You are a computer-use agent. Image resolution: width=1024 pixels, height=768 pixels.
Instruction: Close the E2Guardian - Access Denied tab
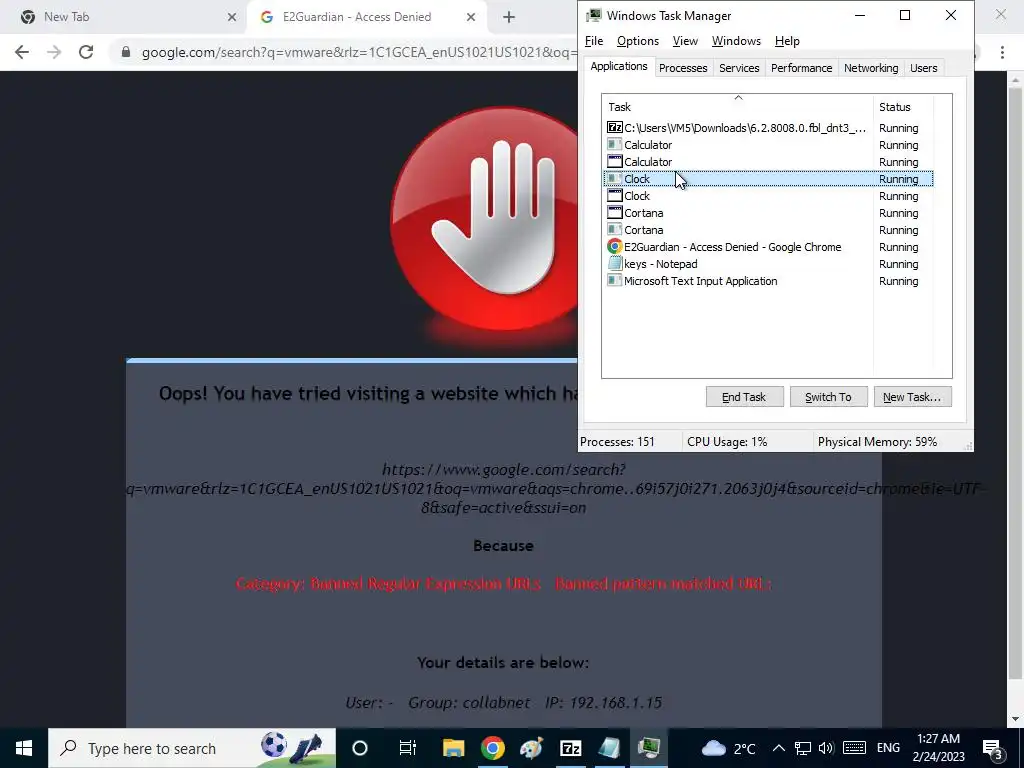[471, 18]
